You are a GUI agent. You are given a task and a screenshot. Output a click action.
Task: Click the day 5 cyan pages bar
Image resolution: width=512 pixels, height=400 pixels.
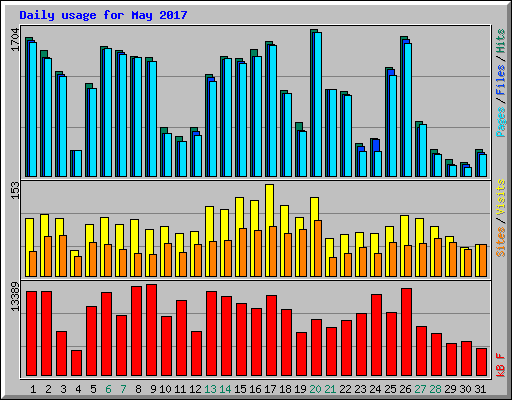click(93, 132)
